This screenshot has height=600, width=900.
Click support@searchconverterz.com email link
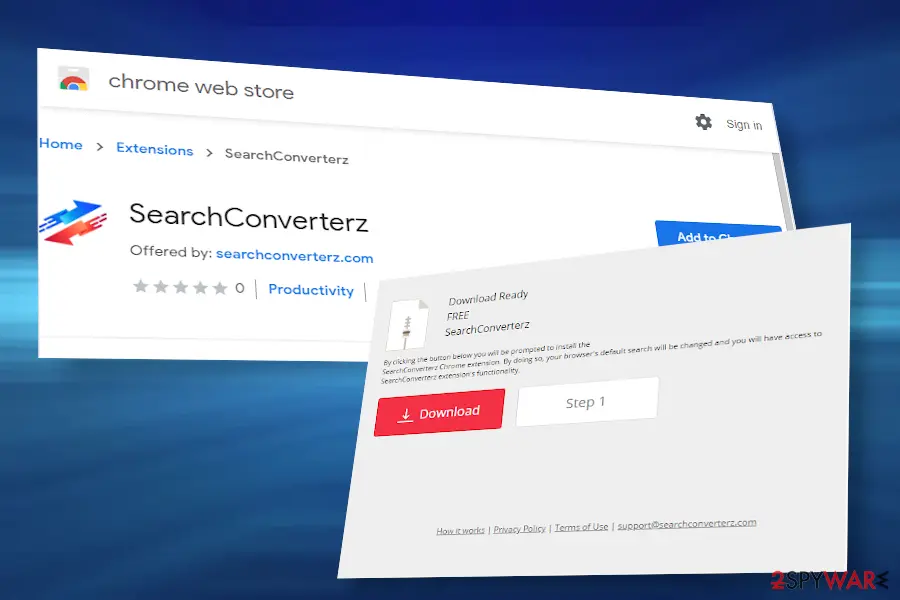pos(687,524)
